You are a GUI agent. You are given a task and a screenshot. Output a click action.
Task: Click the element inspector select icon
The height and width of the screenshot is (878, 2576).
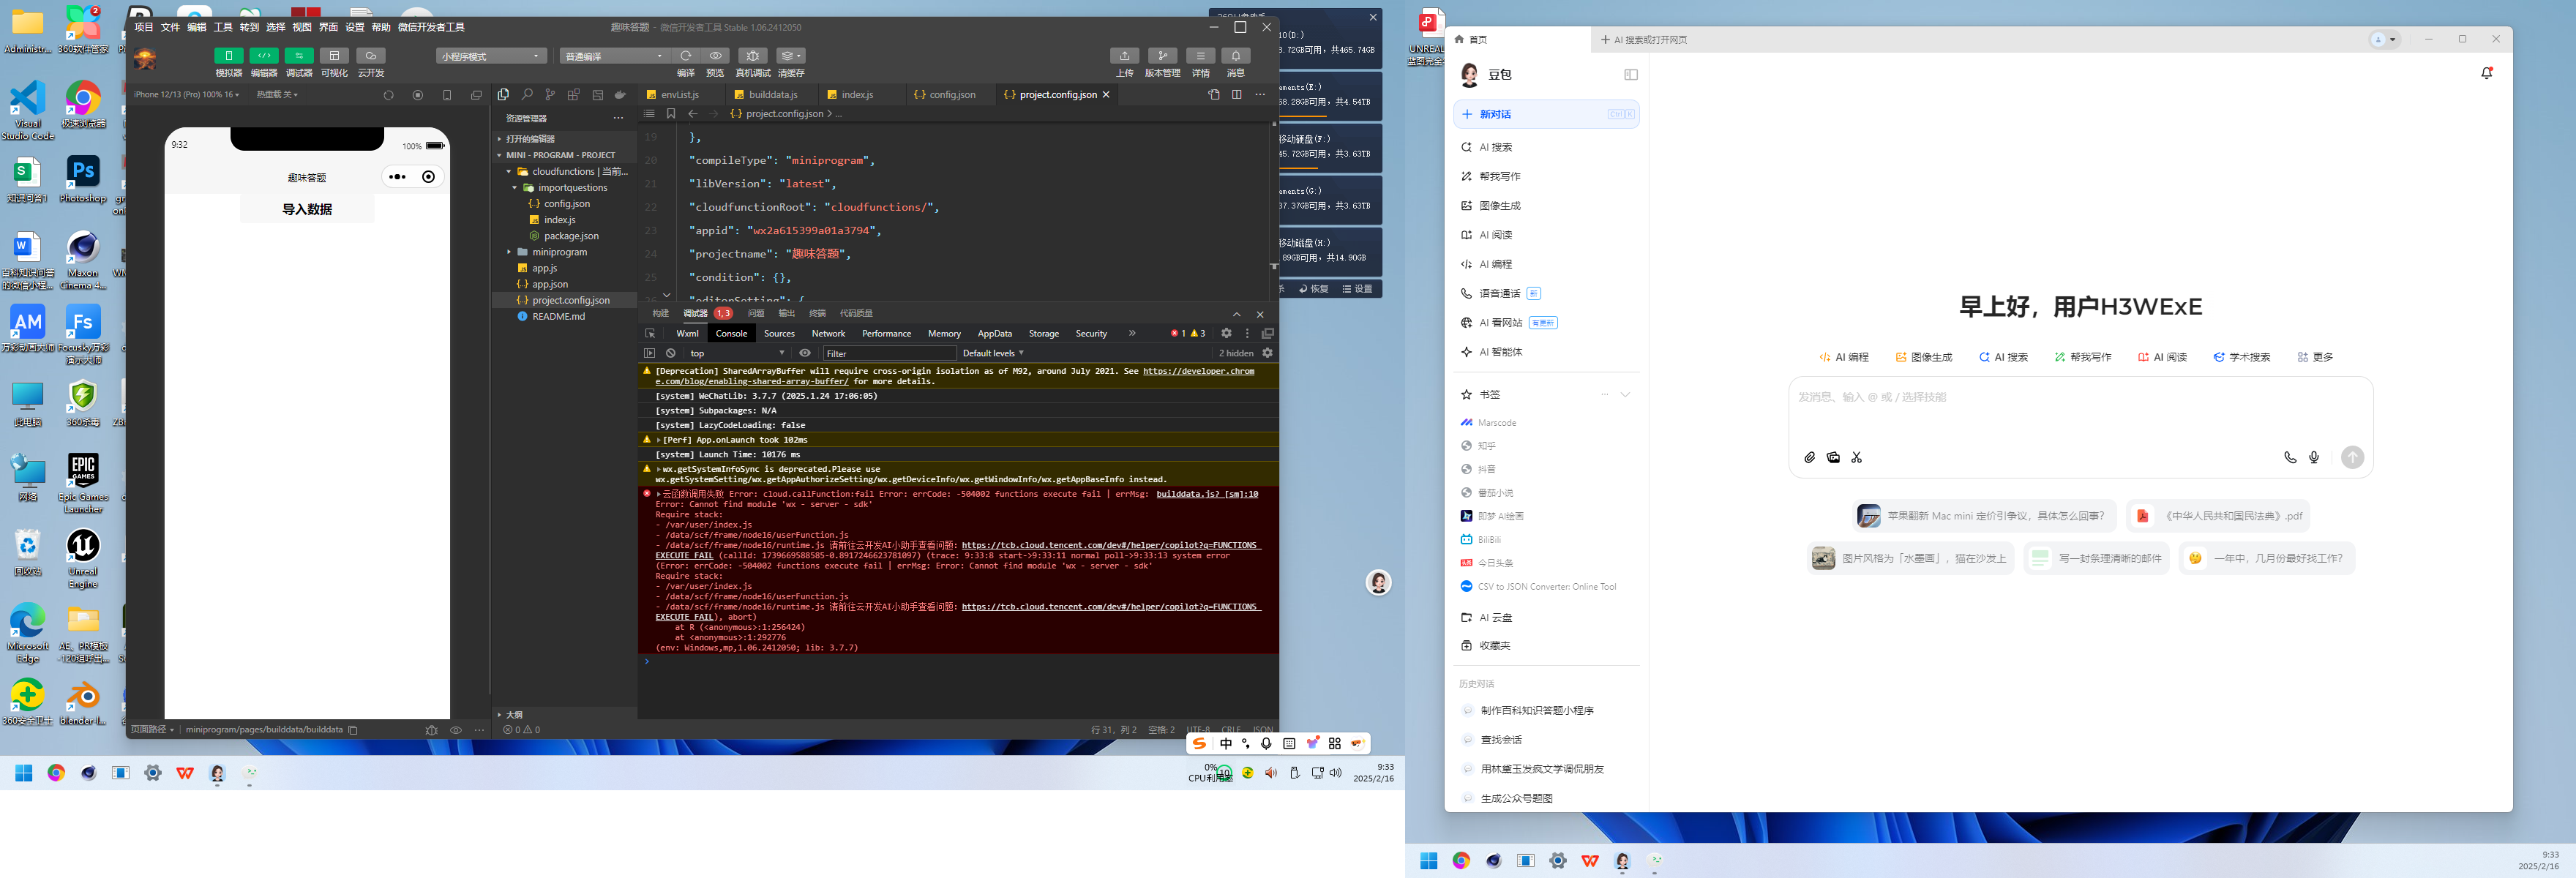click(650, 333)
